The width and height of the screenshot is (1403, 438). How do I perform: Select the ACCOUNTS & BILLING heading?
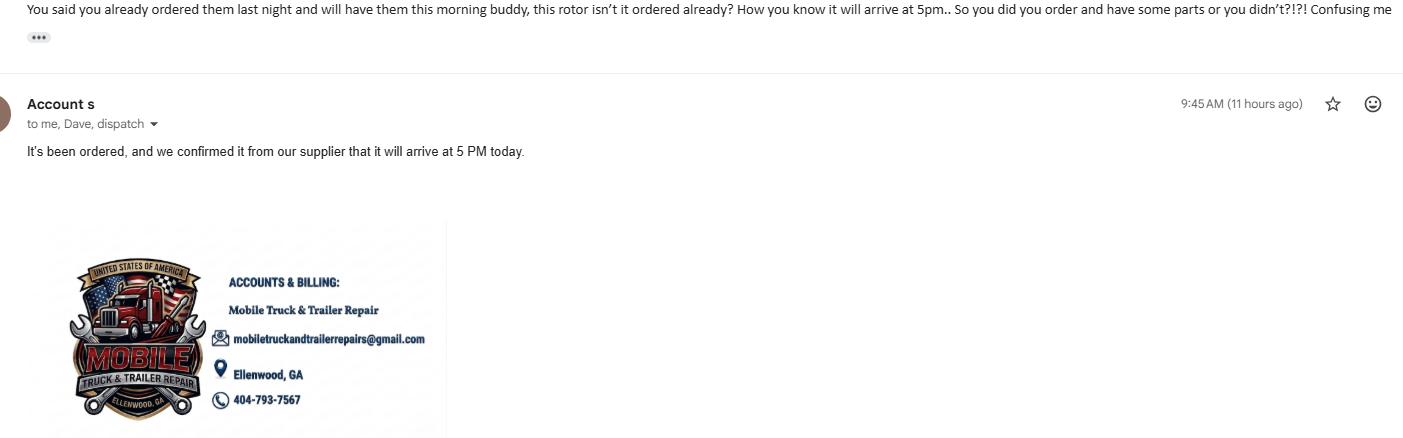click(284, 283)
